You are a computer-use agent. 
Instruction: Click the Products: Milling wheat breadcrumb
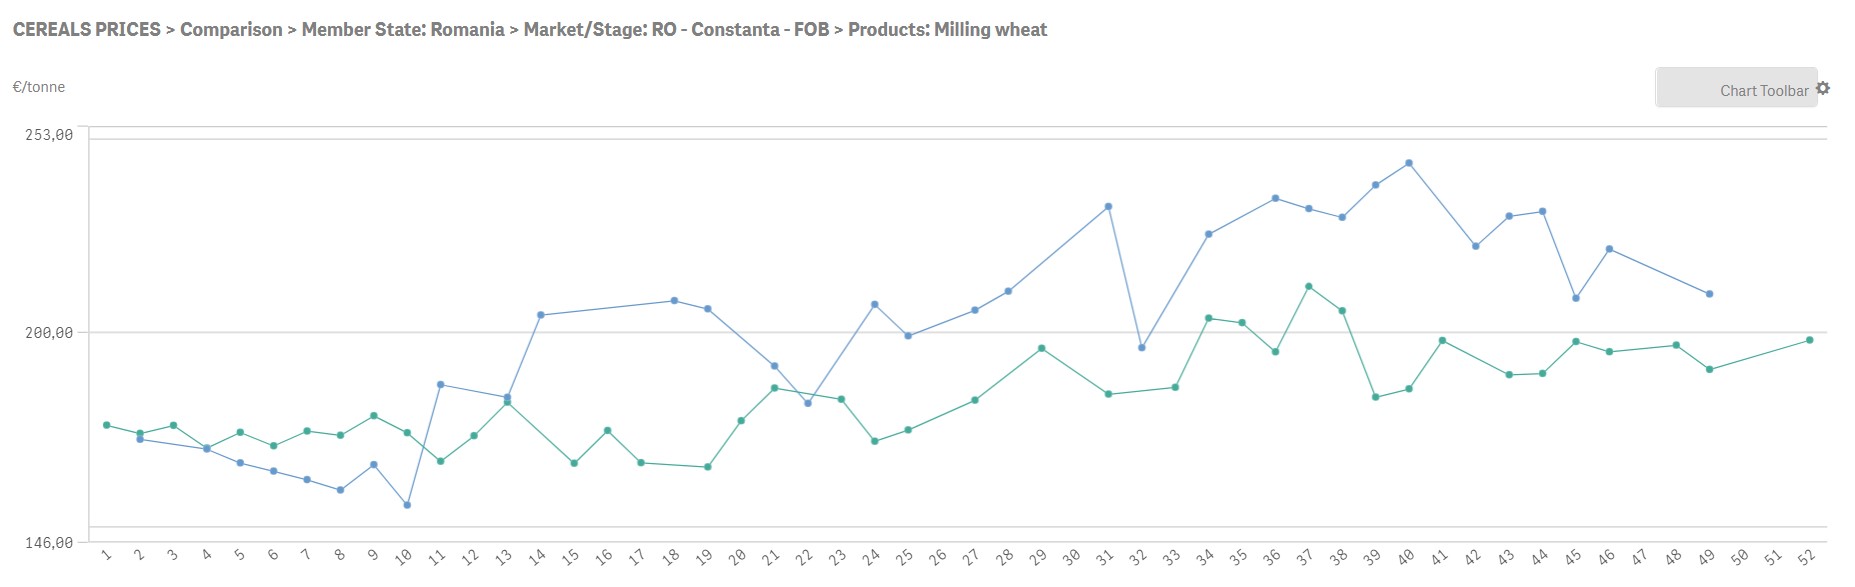tap(947, 30)
